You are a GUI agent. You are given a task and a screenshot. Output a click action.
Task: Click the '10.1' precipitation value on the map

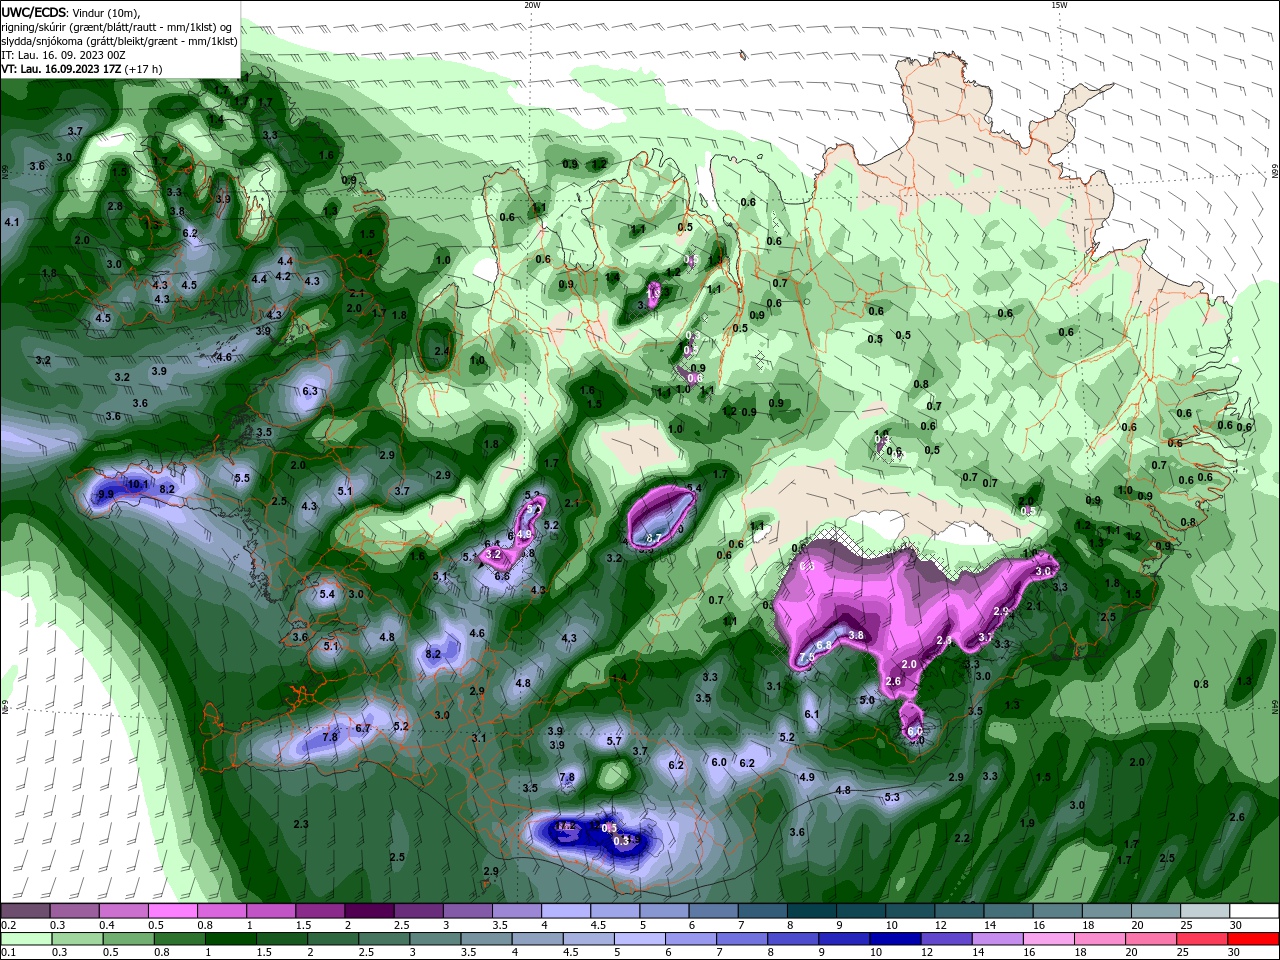(x=138, y=485)
